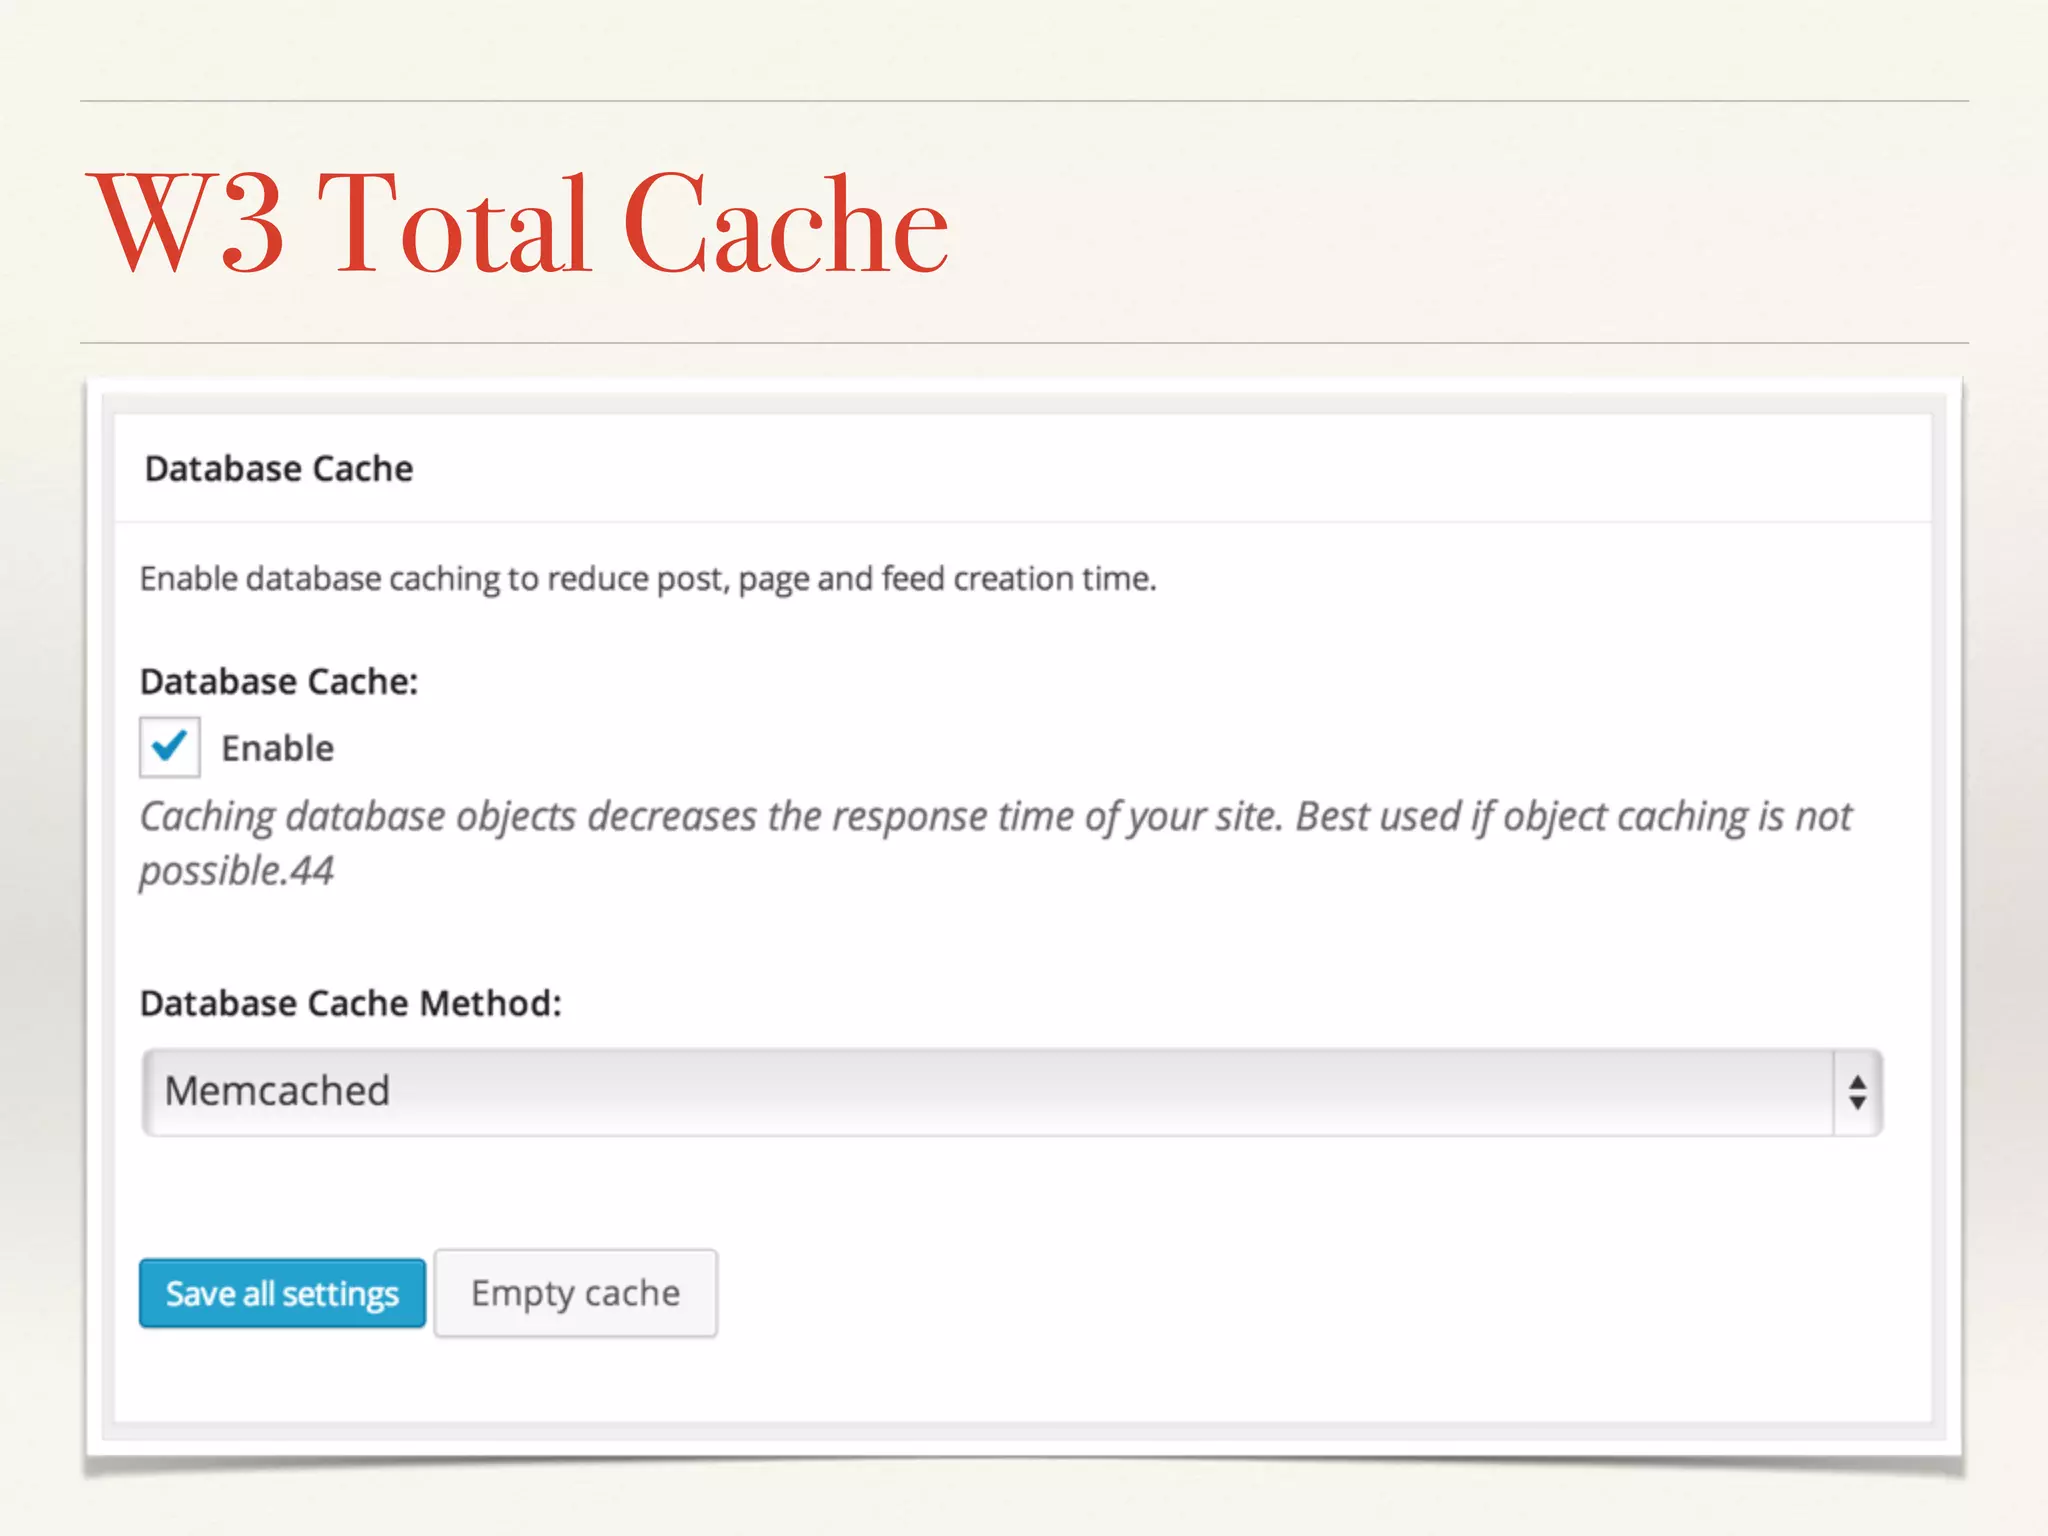This screenshot has height=1536, width=2048.
Task: Click the 'Database Cache:' field label
Action: coord(279,681)
